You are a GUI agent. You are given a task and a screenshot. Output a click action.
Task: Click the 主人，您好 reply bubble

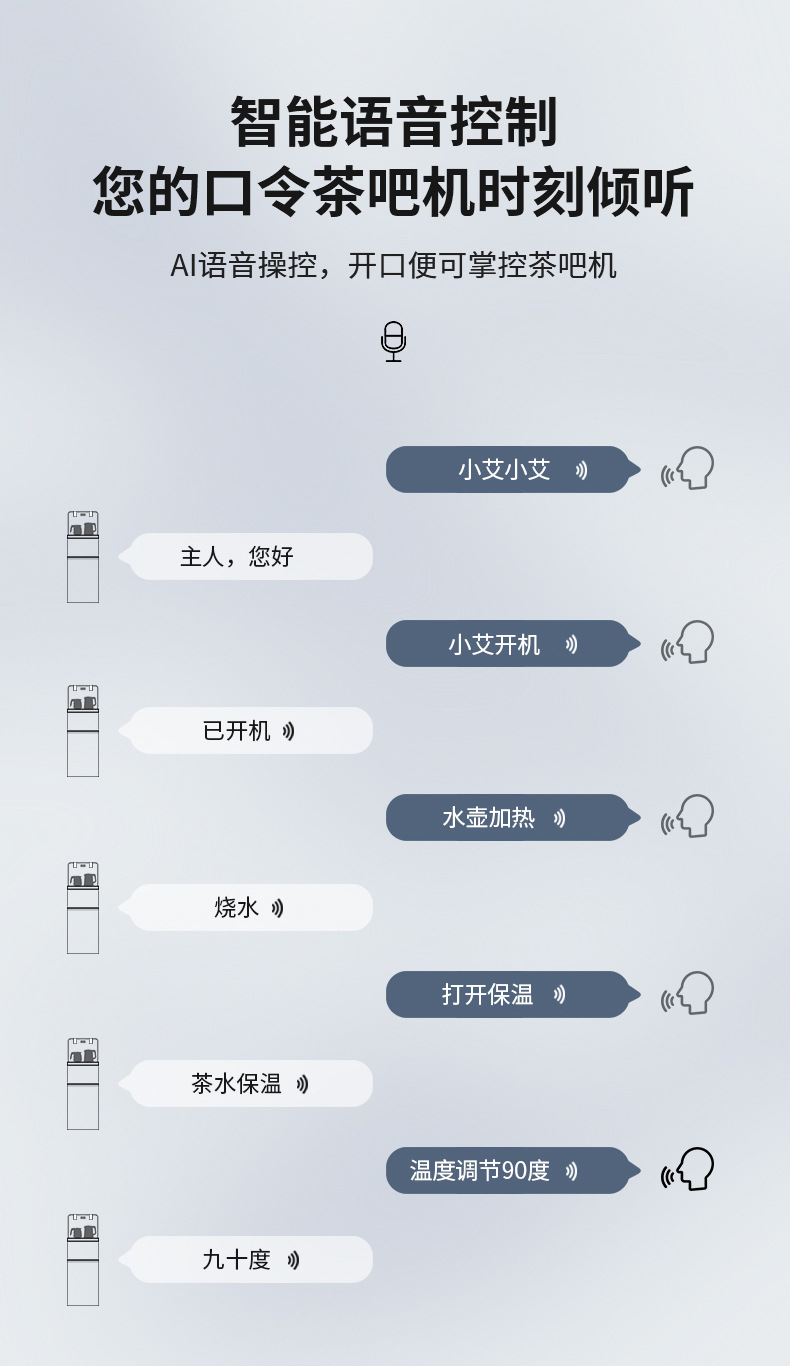[250, 557]
